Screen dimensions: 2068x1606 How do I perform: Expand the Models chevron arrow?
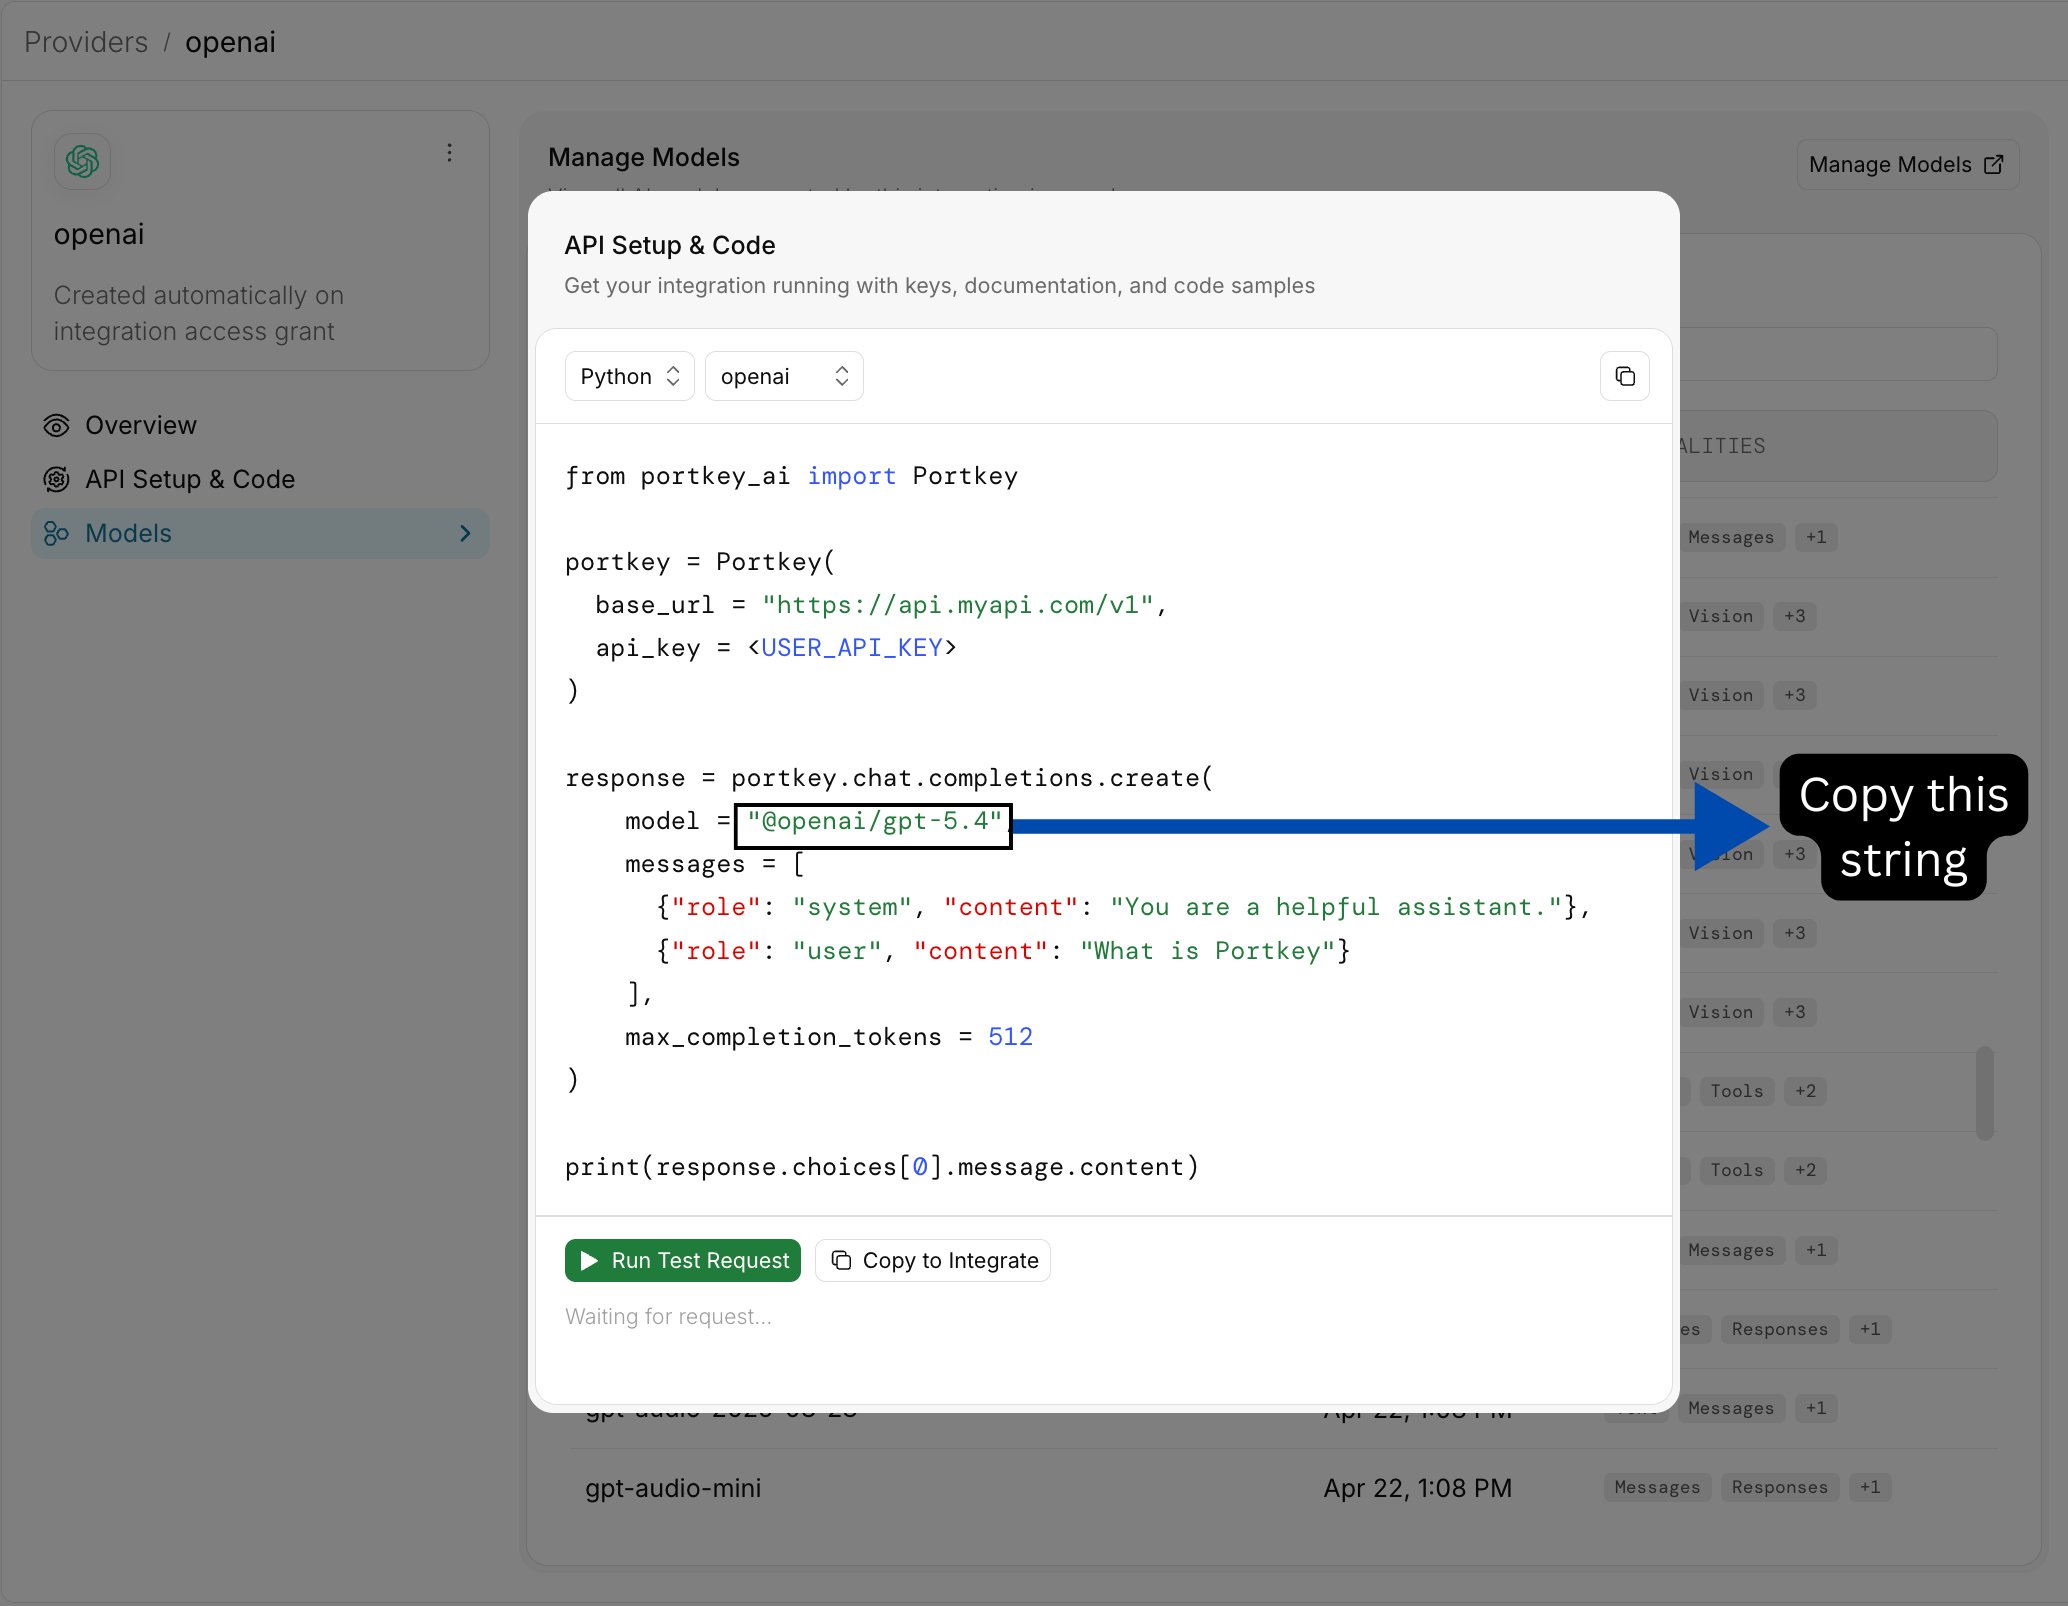point(465,533)
